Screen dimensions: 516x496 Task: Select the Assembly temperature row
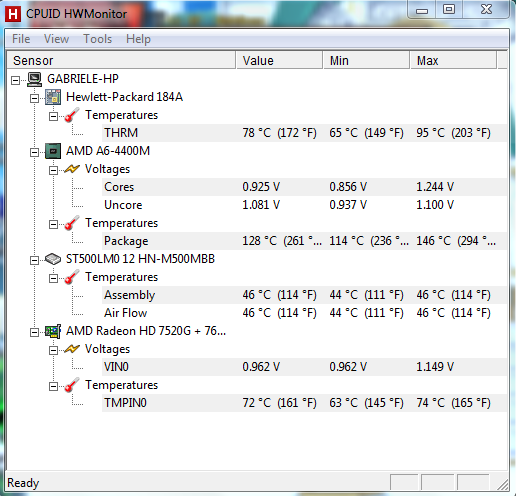coord(304,295)
